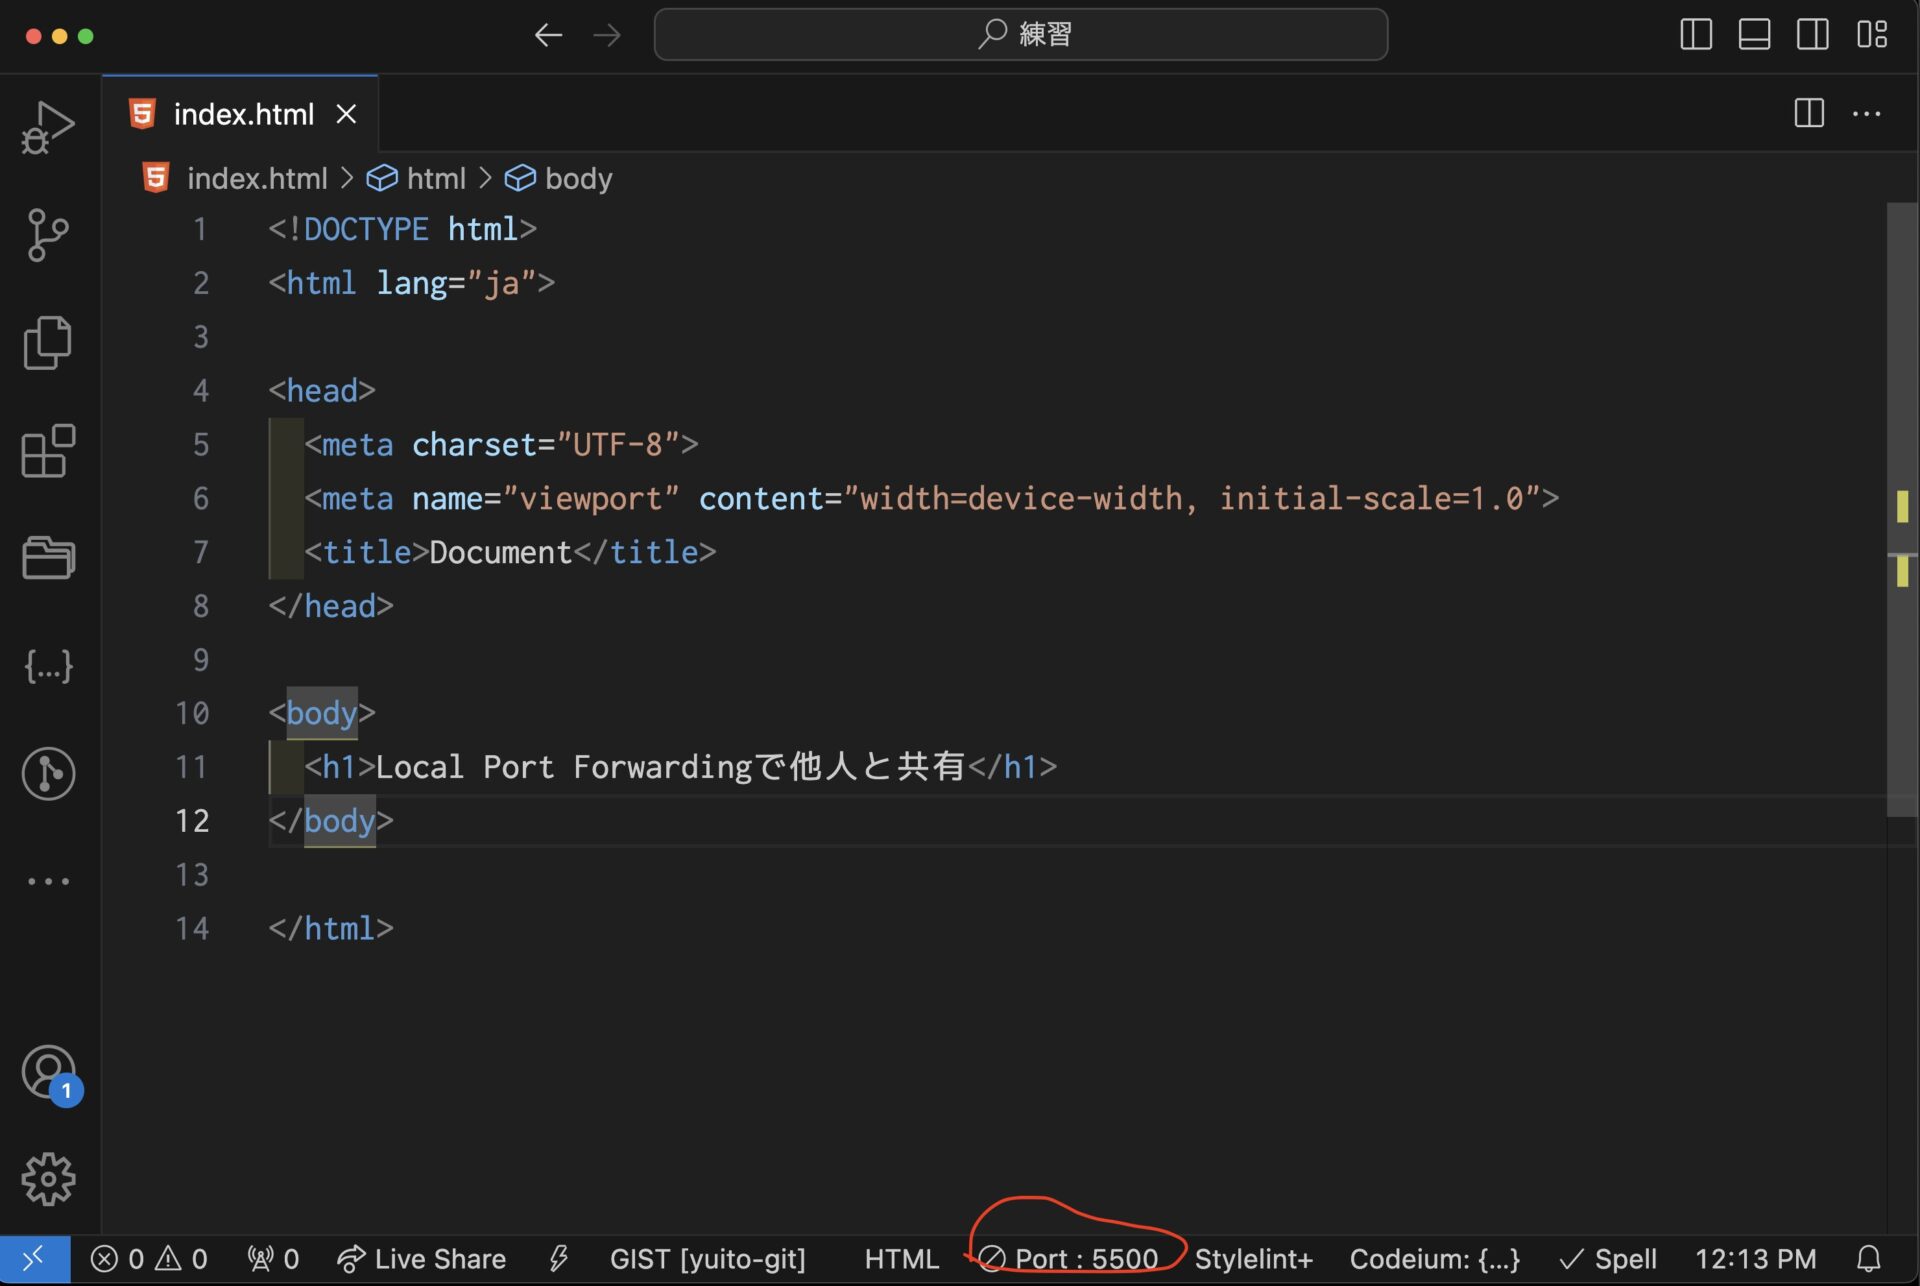Start a Live Share session
The image size is (1920, 1286).
(x=421, y=1258)
